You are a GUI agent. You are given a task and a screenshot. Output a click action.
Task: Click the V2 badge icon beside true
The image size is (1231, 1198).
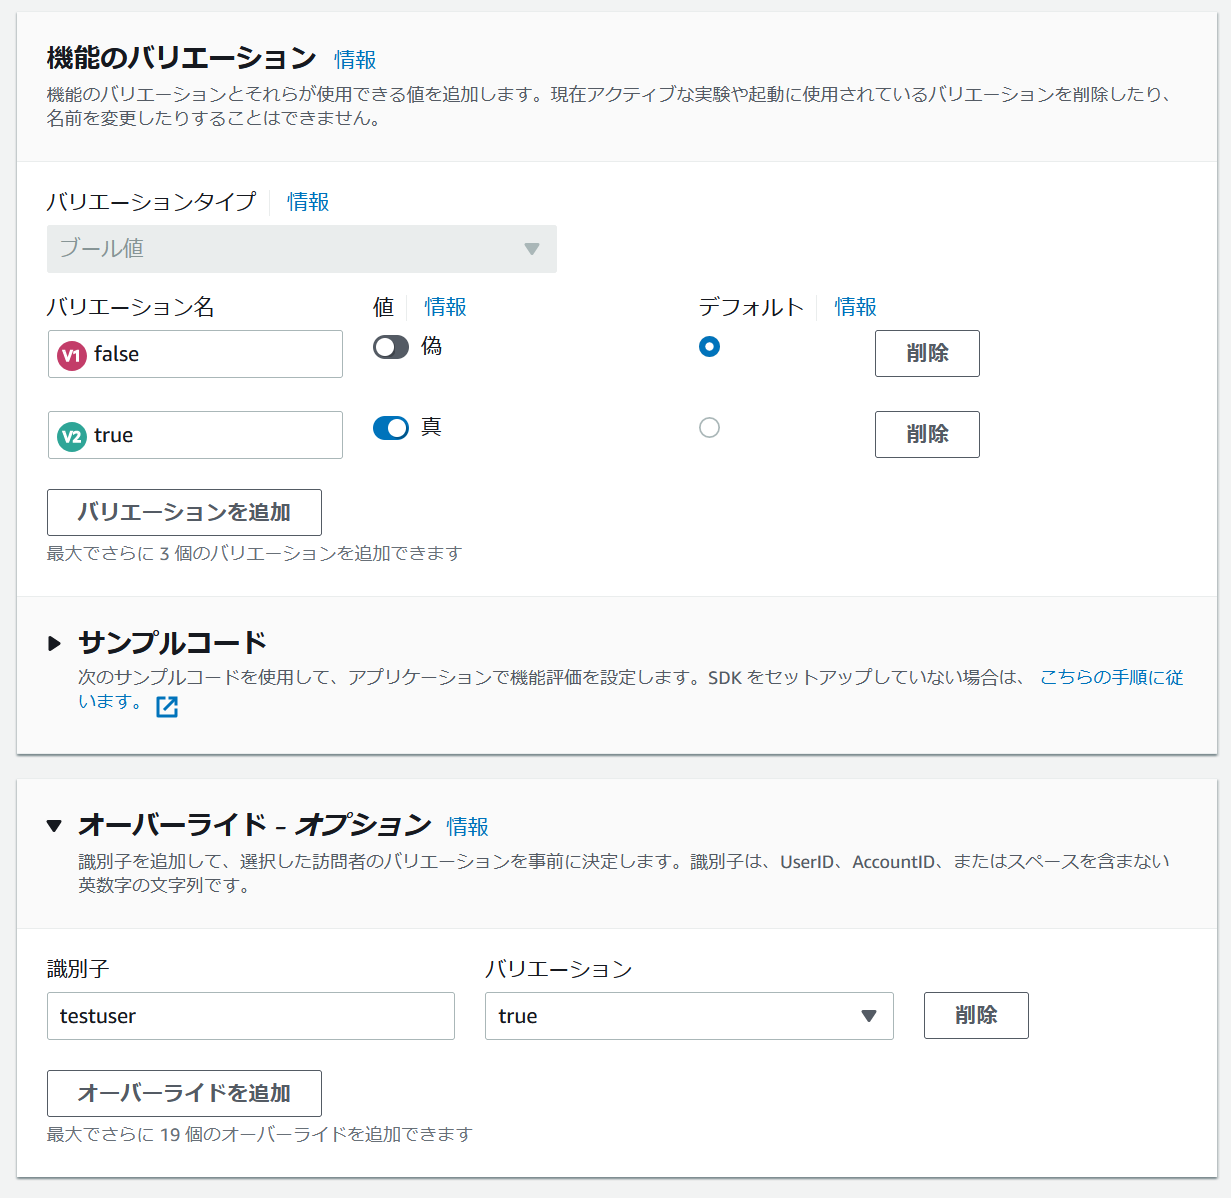[72, 436]
